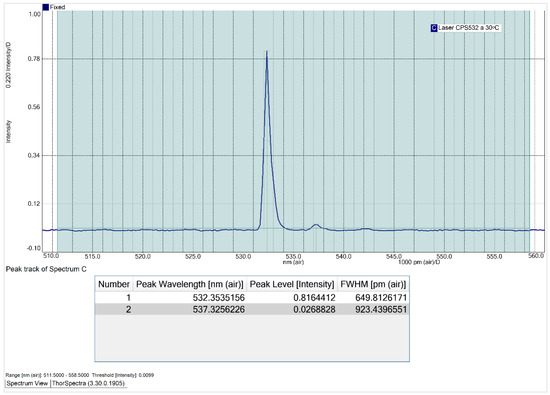This screenshot has width=550, height=395.
Task: Click the y-axis tick label 0.78
Action: coord(34,59)
